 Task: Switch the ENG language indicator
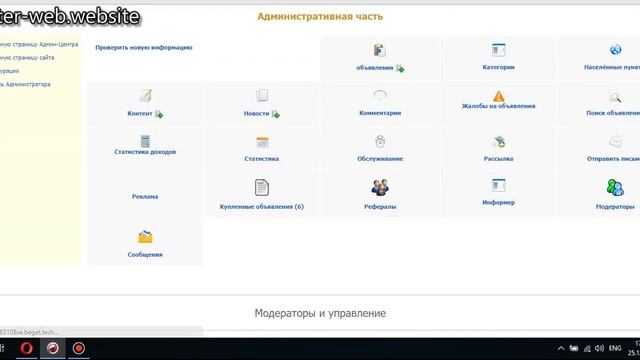pos(615,348)
